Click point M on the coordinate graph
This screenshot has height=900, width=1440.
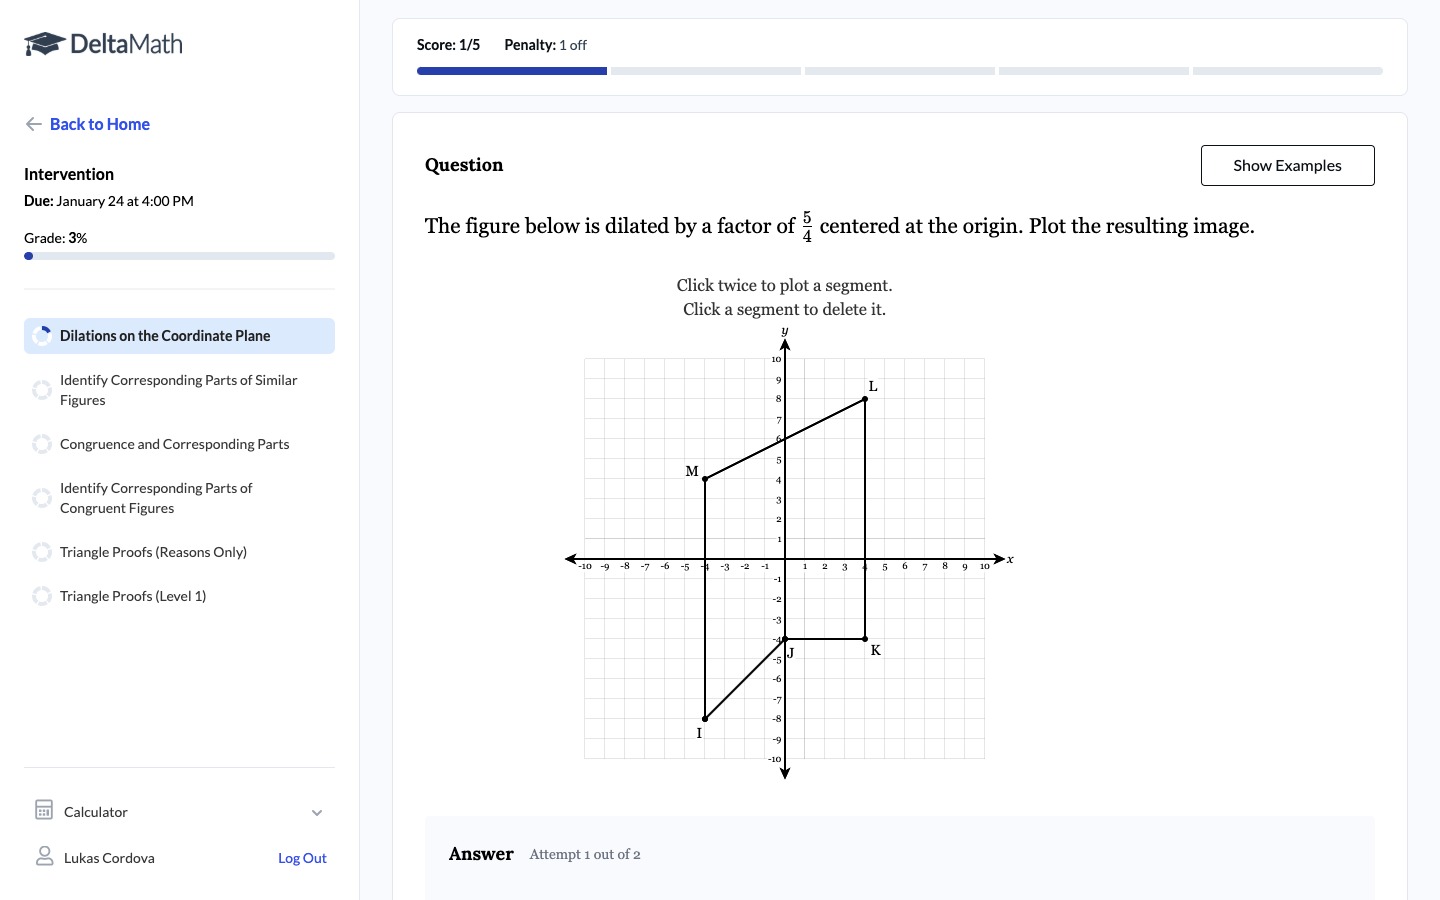(x=705, y=479)
